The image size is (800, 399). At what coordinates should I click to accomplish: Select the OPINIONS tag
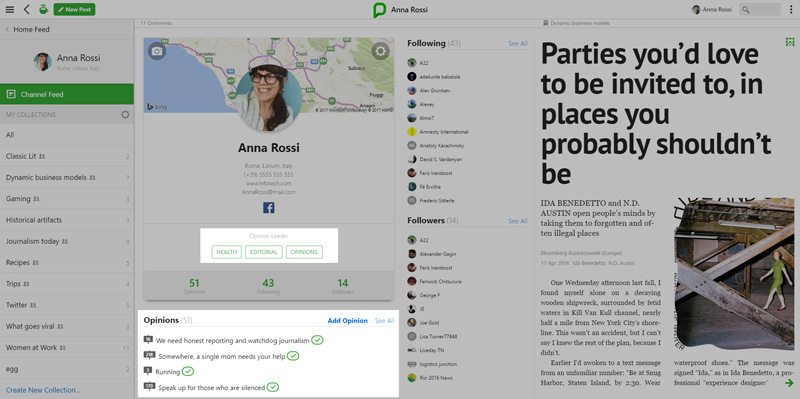tap(304, 252)
